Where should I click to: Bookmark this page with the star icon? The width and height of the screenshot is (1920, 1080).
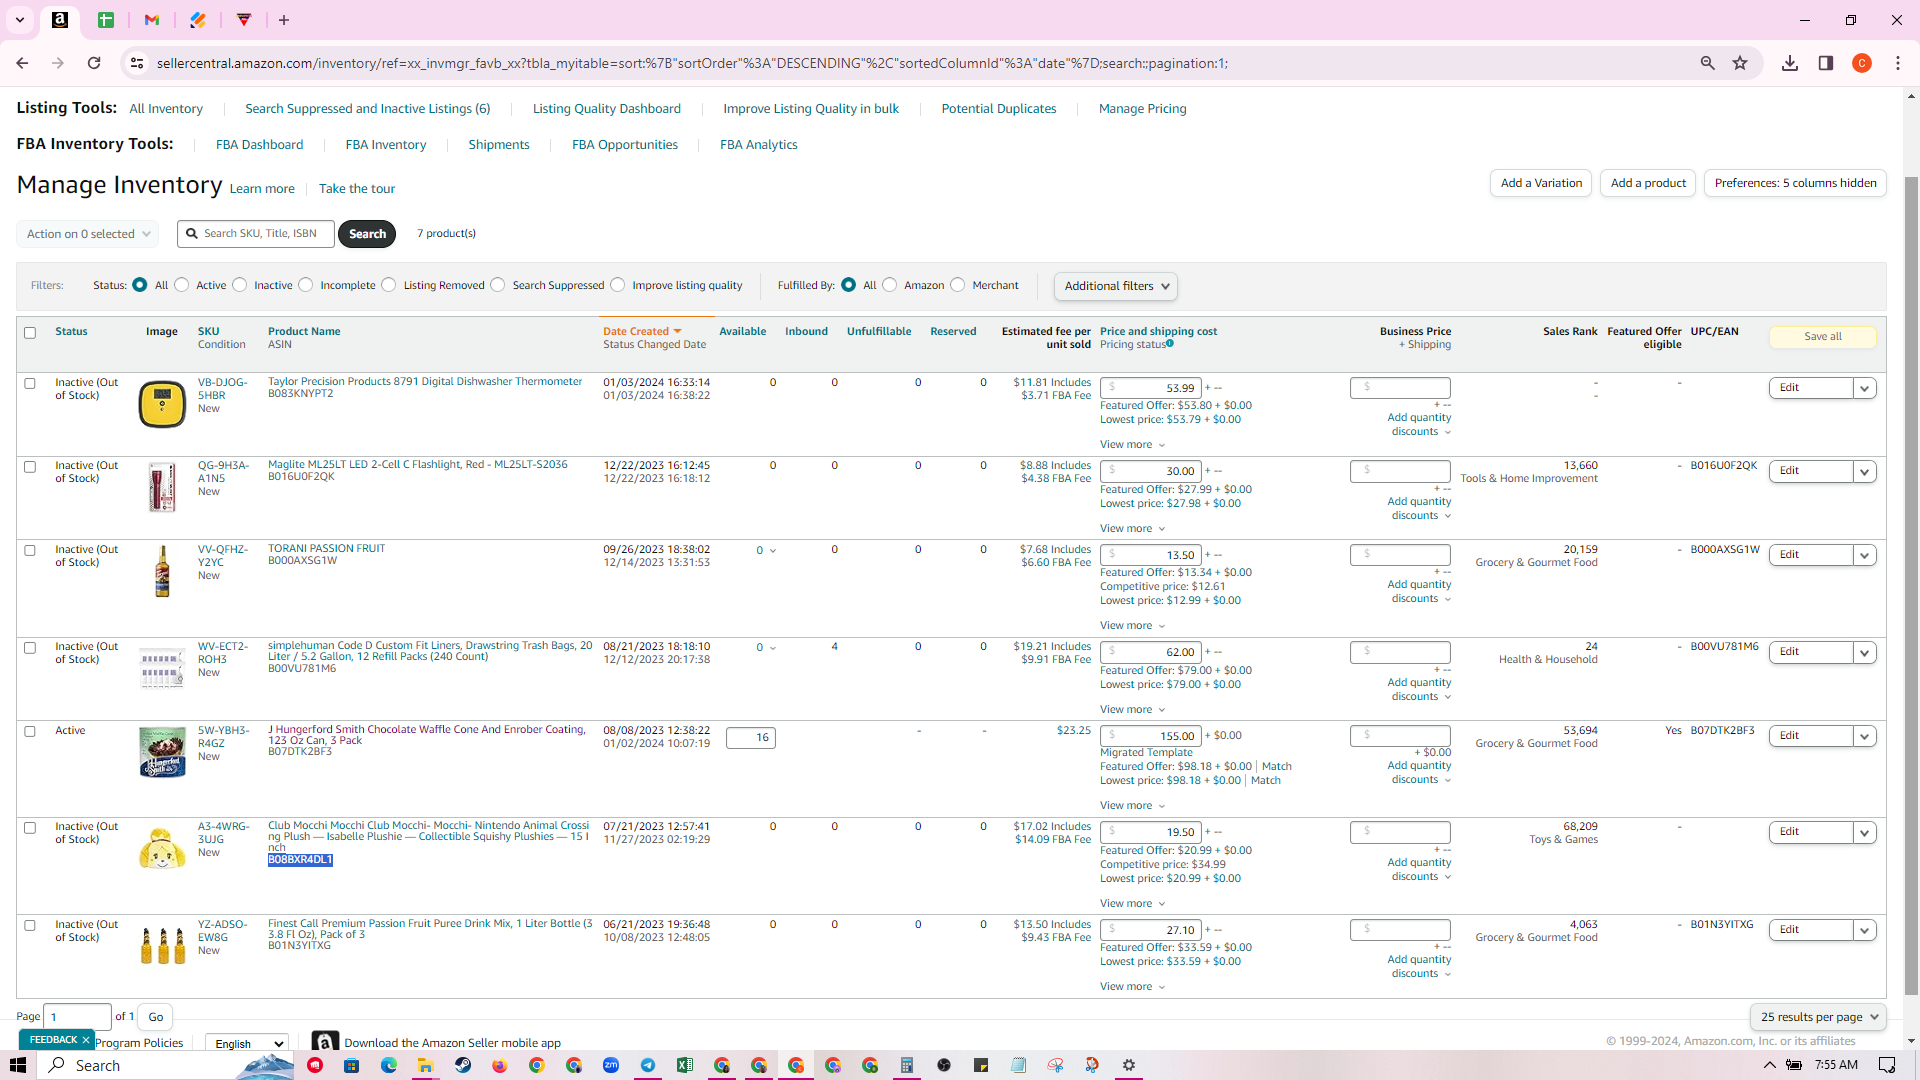[1740, 63]
